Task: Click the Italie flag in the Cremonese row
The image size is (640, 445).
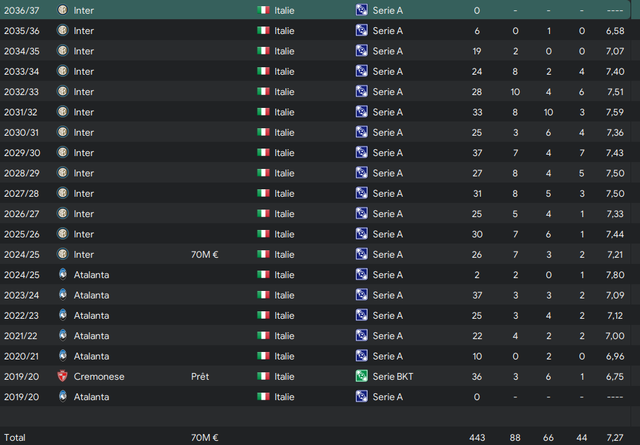Action: 263,376
